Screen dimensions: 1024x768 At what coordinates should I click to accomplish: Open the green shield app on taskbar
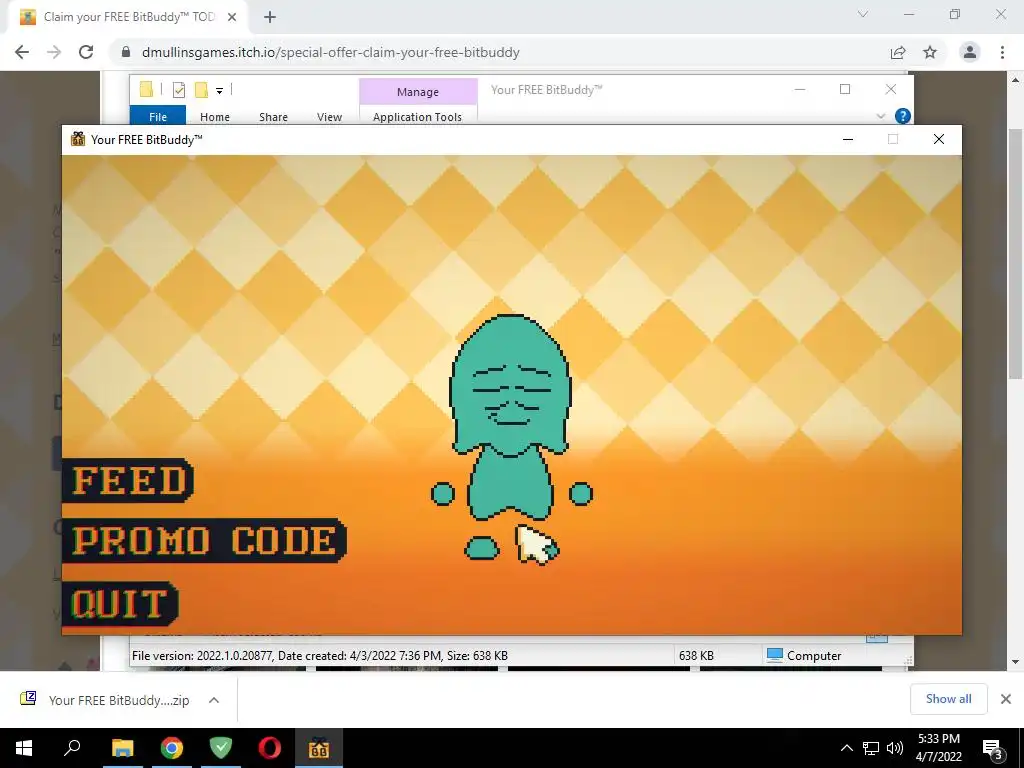coord(221,748)
